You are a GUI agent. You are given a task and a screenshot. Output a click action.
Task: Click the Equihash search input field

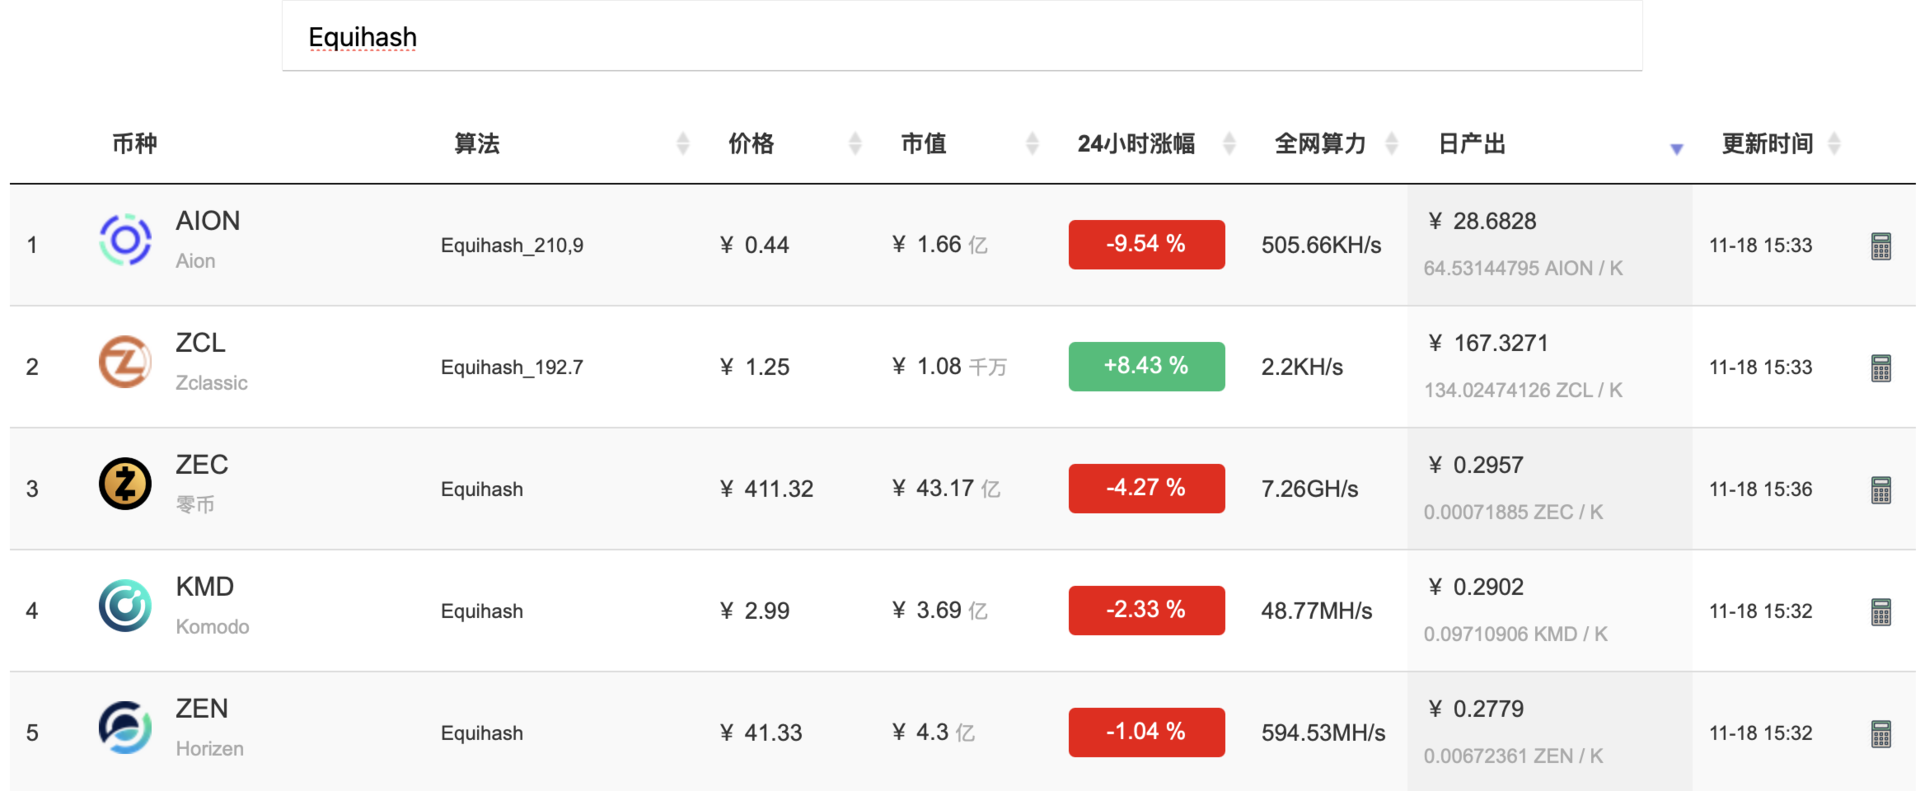point(962,38)
